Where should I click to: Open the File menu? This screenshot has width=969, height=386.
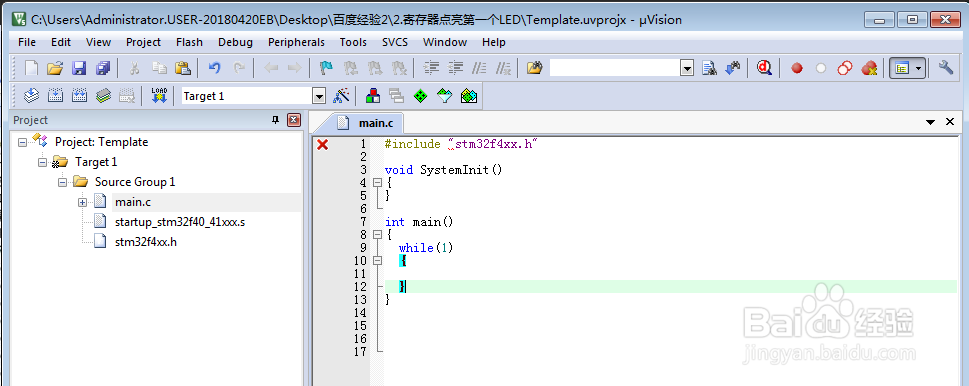pos(27,42)
